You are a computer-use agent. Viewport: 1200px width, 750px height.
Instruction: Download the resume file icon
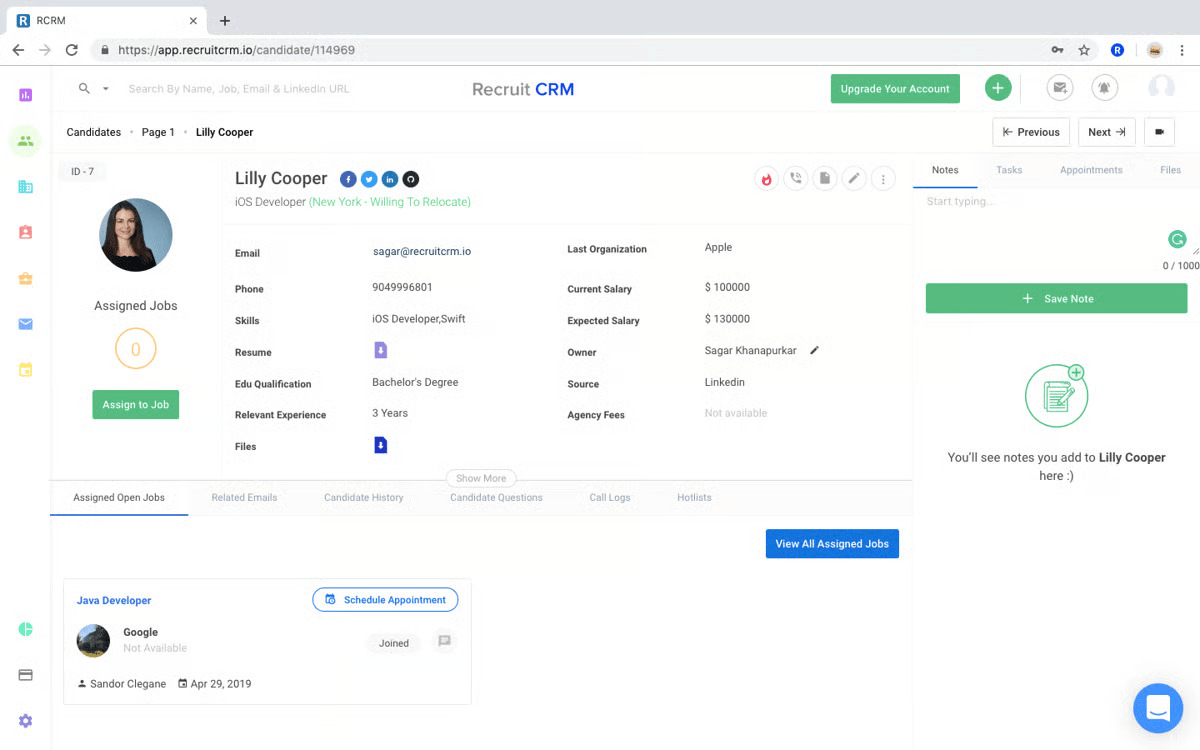point(381,352)
